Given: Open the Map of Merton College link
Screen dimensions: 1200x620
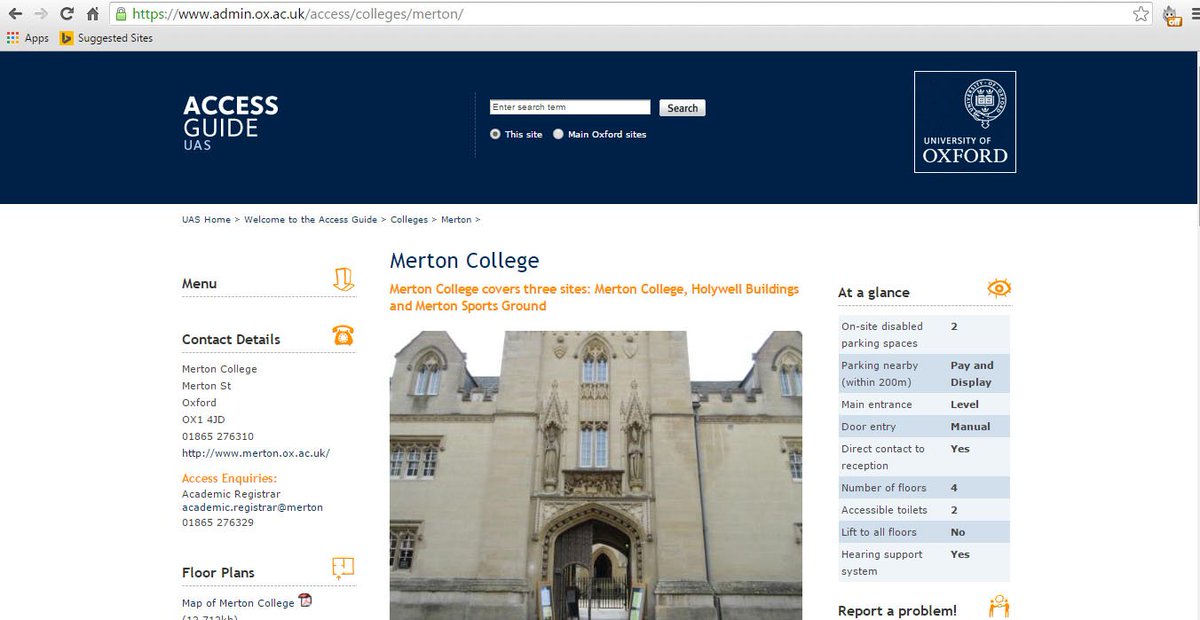Looking at the screenshot, I should (x=238, y=603).
